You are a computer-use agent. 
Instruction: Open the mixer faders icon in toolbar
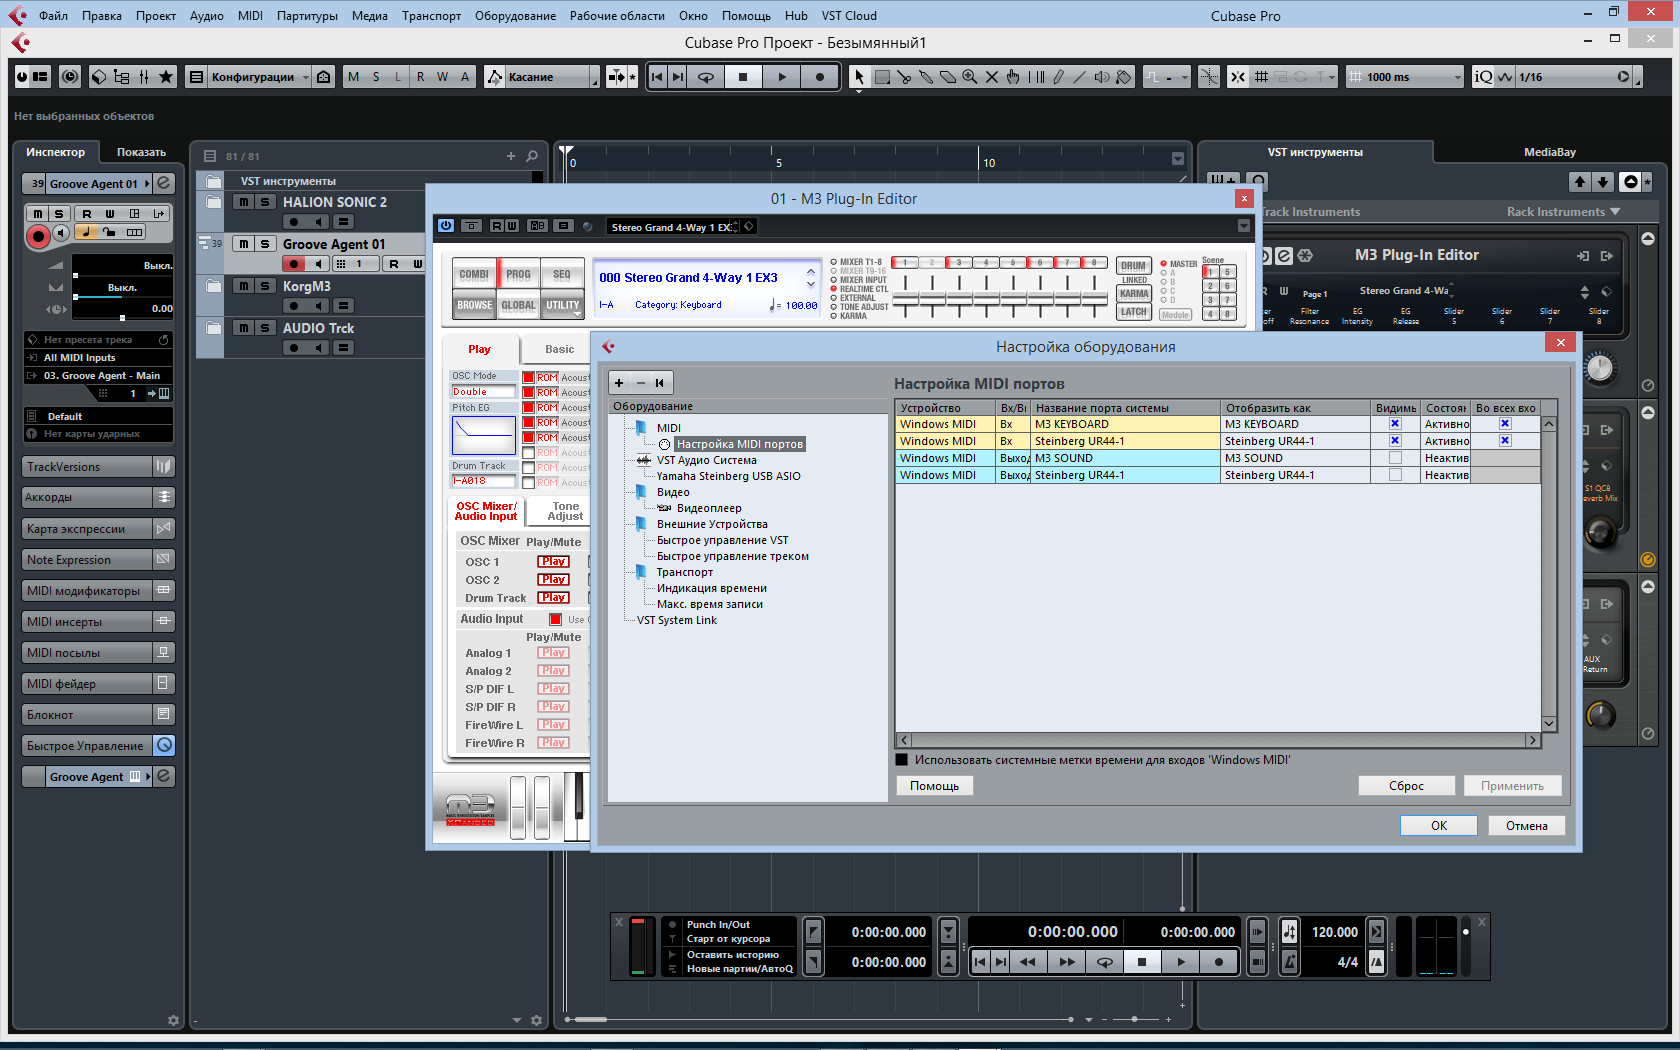click(x=144, y=77)
